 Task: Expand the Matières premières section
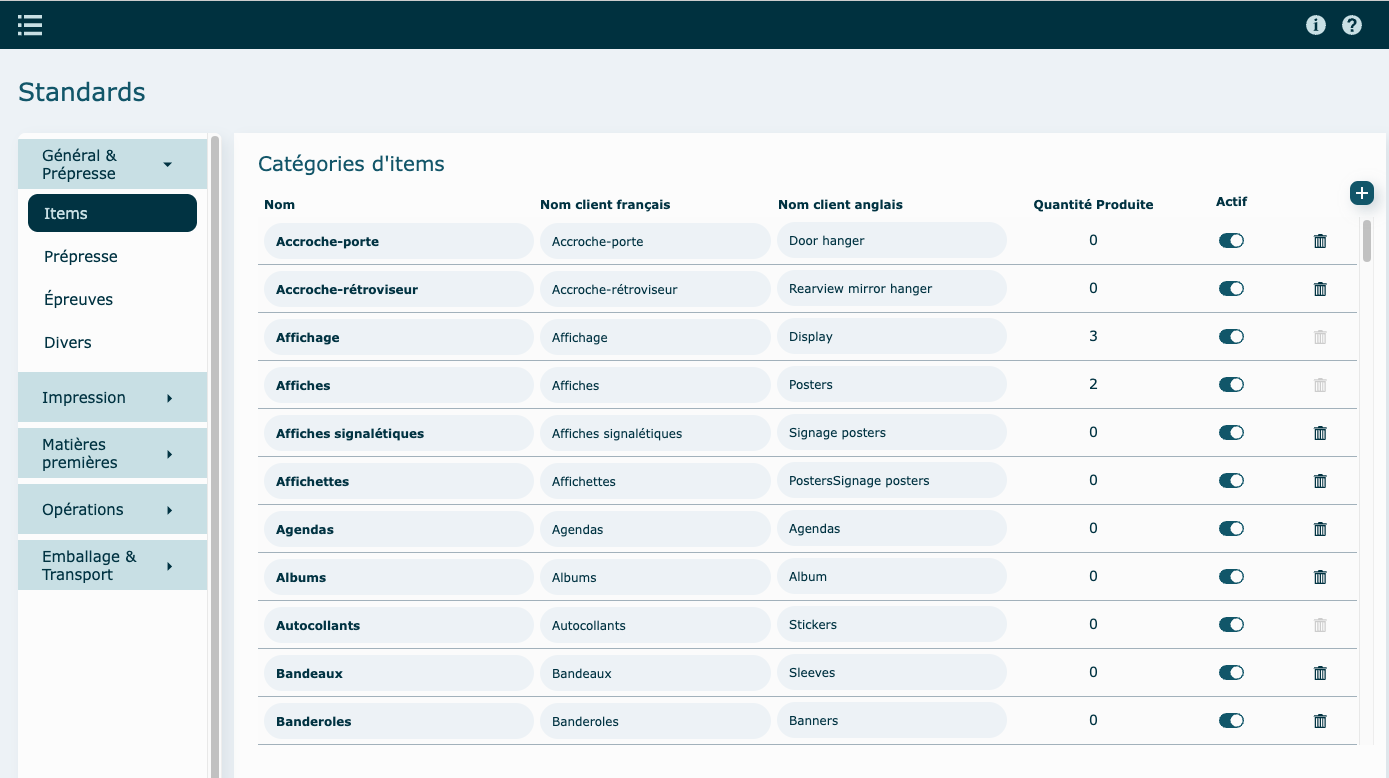click(112, 454)
